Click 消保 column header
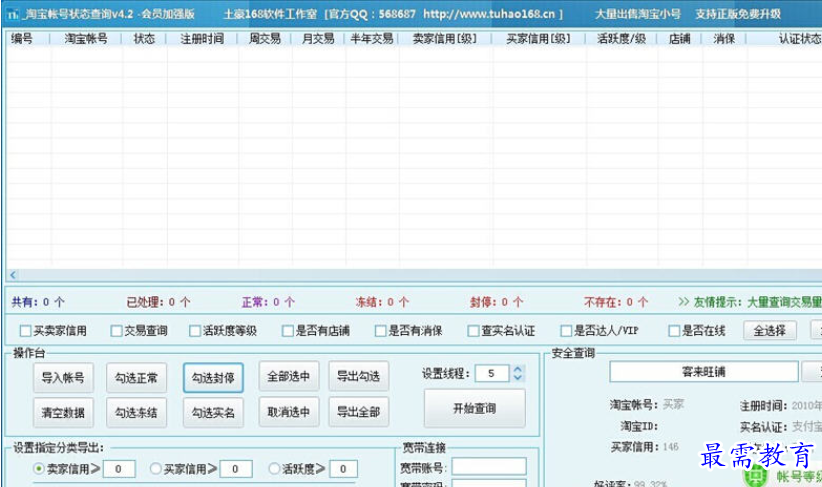Viewport: 822px width, 487px height. 723,38
